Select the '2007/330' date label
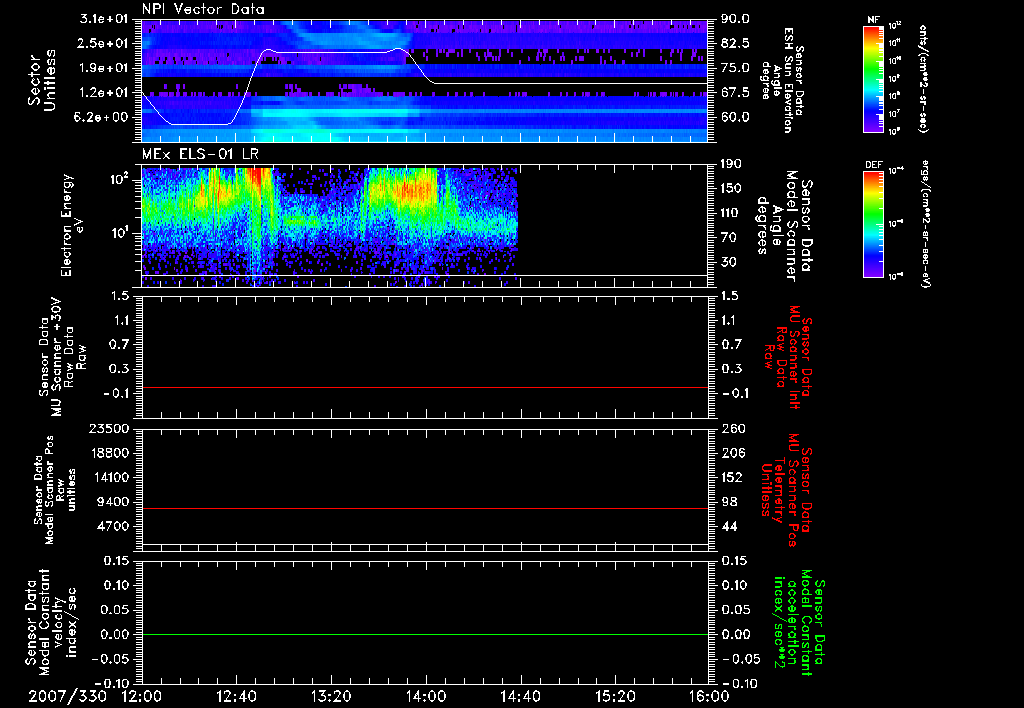Screen dimensions: 1024x708 coord(67,696)
